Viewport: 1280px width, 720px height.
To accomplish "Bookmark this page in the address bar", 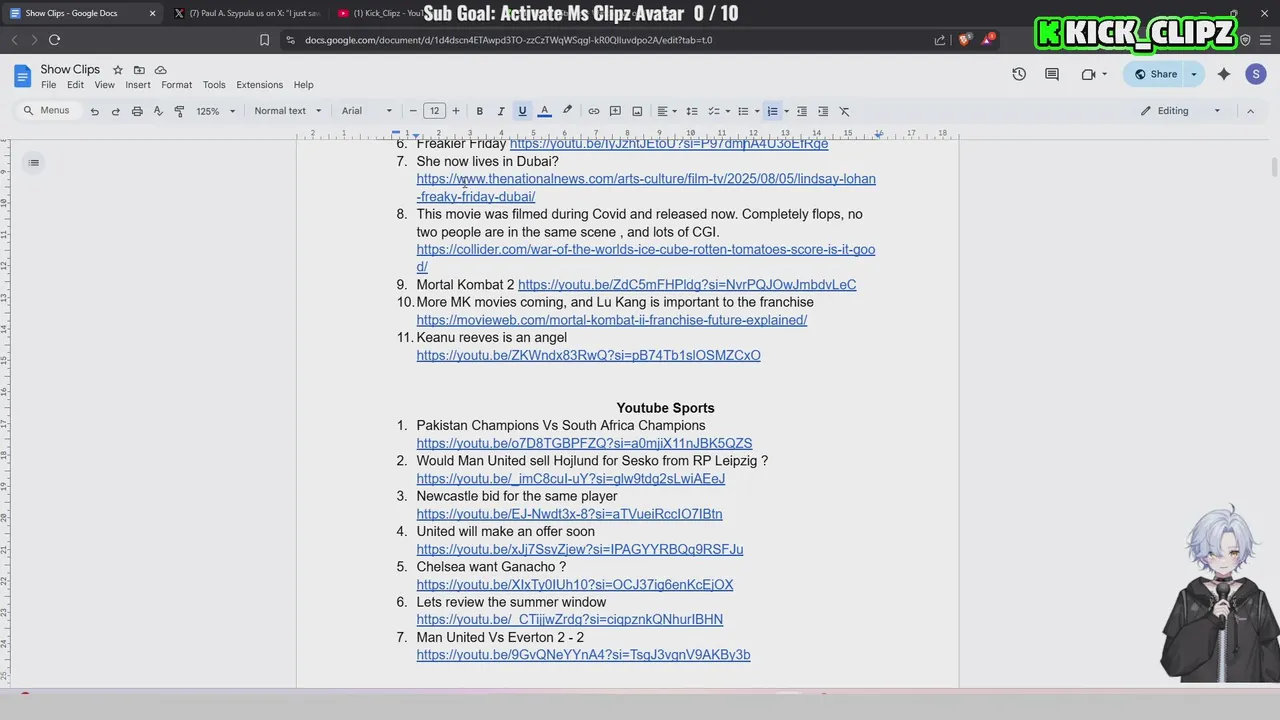I will click(x=264, y=40).
